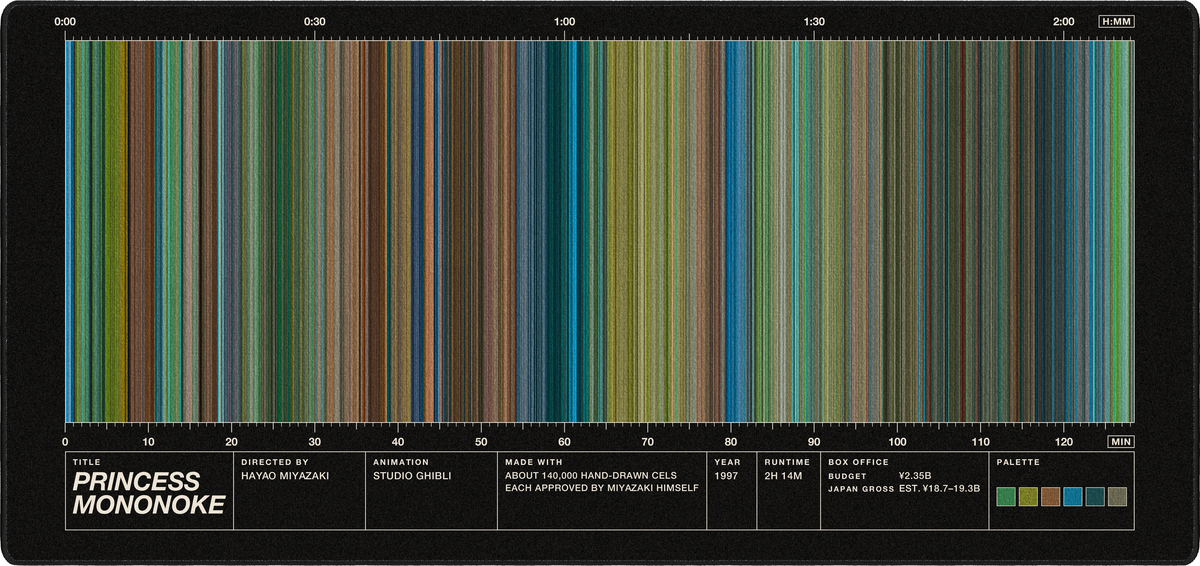The width and height of the screenshot is (1200, 566).
Task: Select the bright blue palette swatch
Action: coord(1073,496)
